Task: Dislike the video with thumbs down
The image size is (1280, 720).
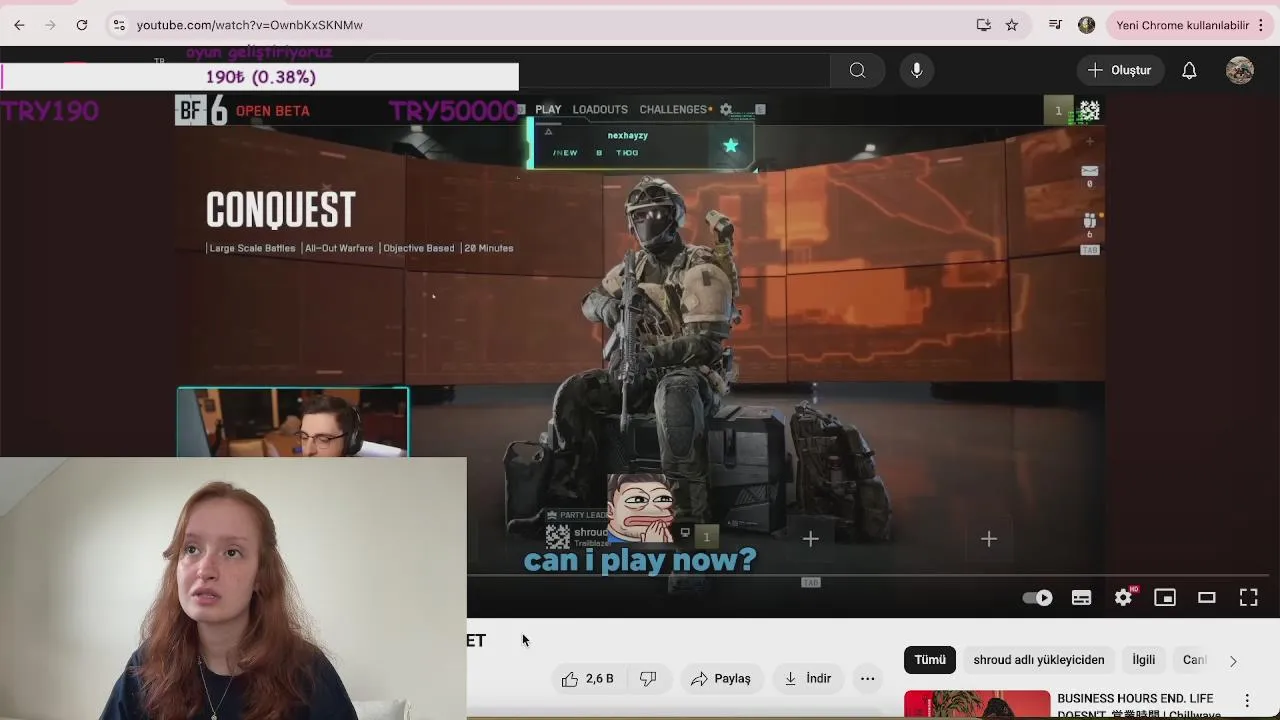Action: click(x=648, y=679)
